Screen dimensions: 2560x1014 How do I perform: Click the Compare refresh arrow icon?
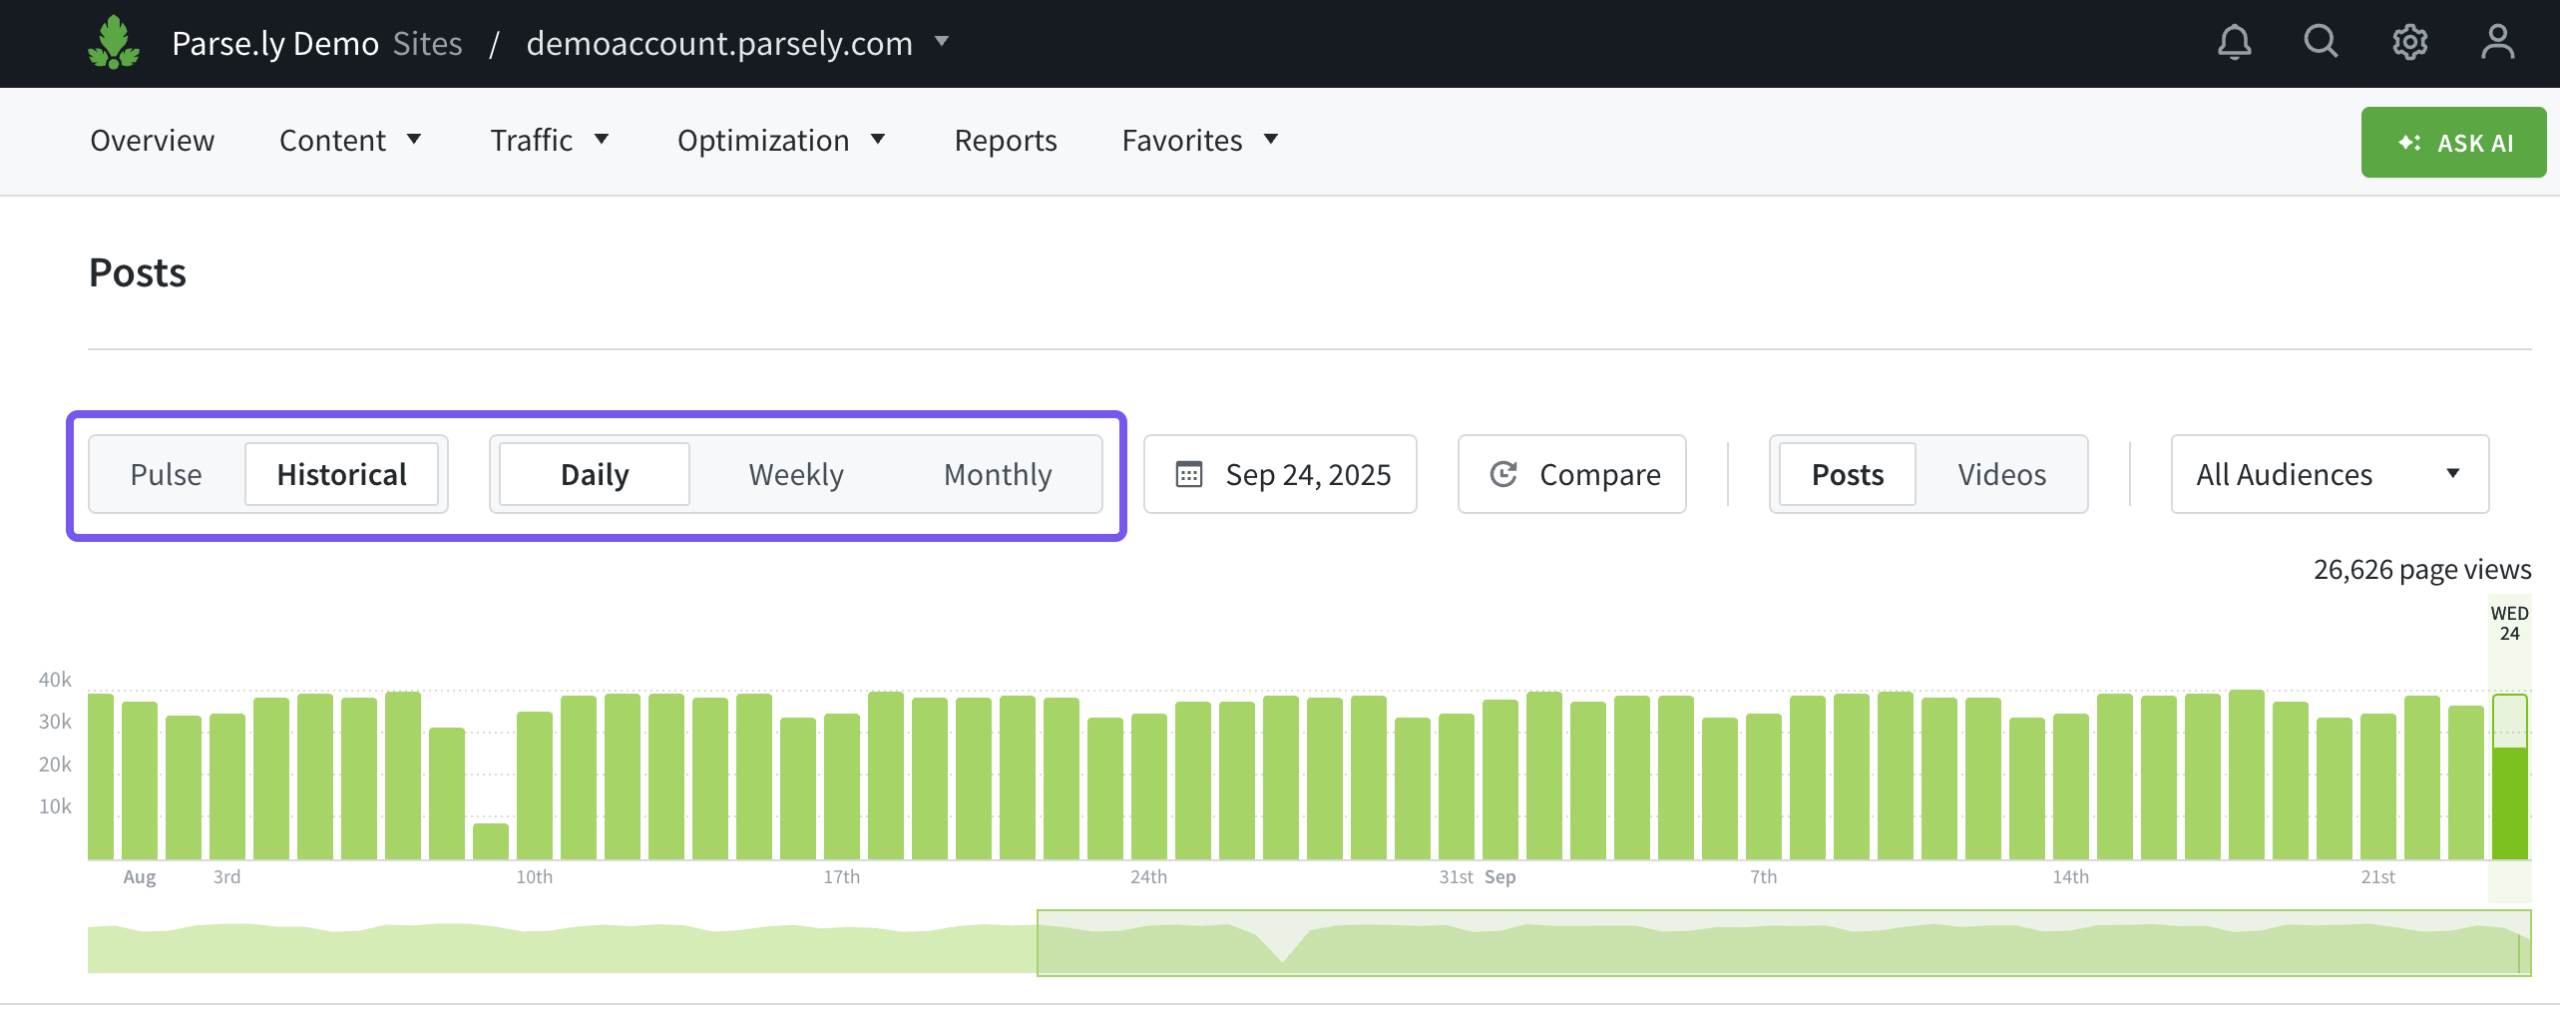coord(1503,474)
